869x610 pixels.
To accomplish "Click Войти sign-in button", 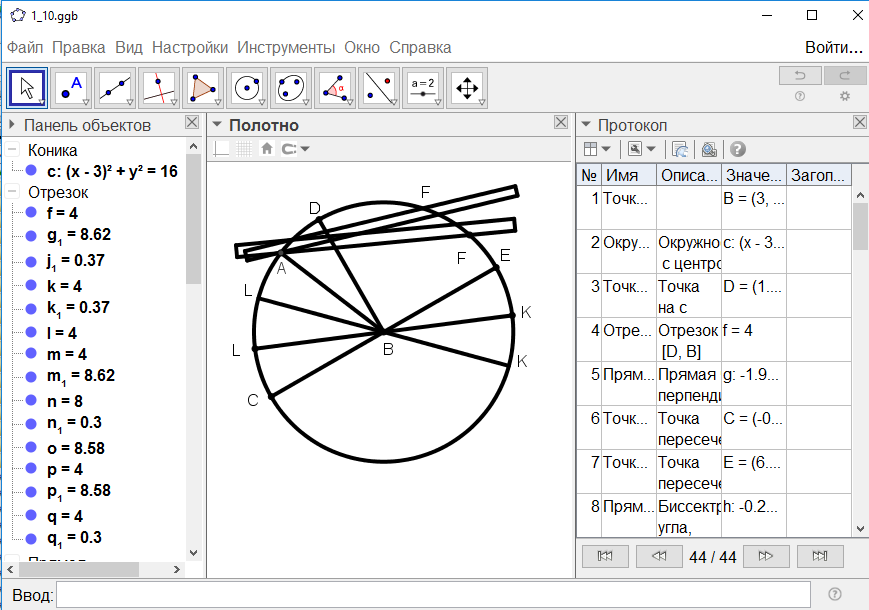I will point(833,47).
